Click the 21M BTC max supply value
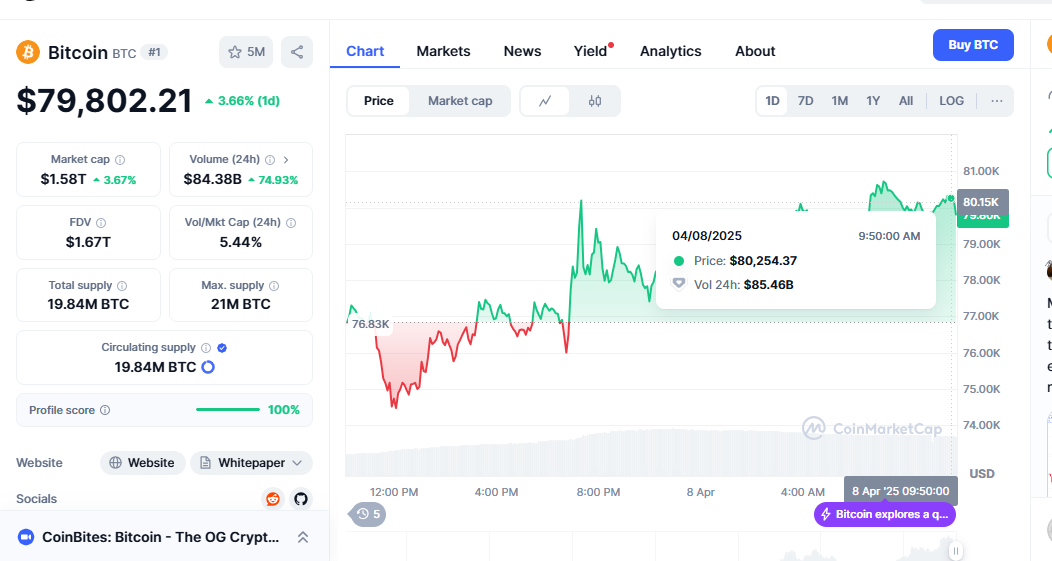 (241, 304)
